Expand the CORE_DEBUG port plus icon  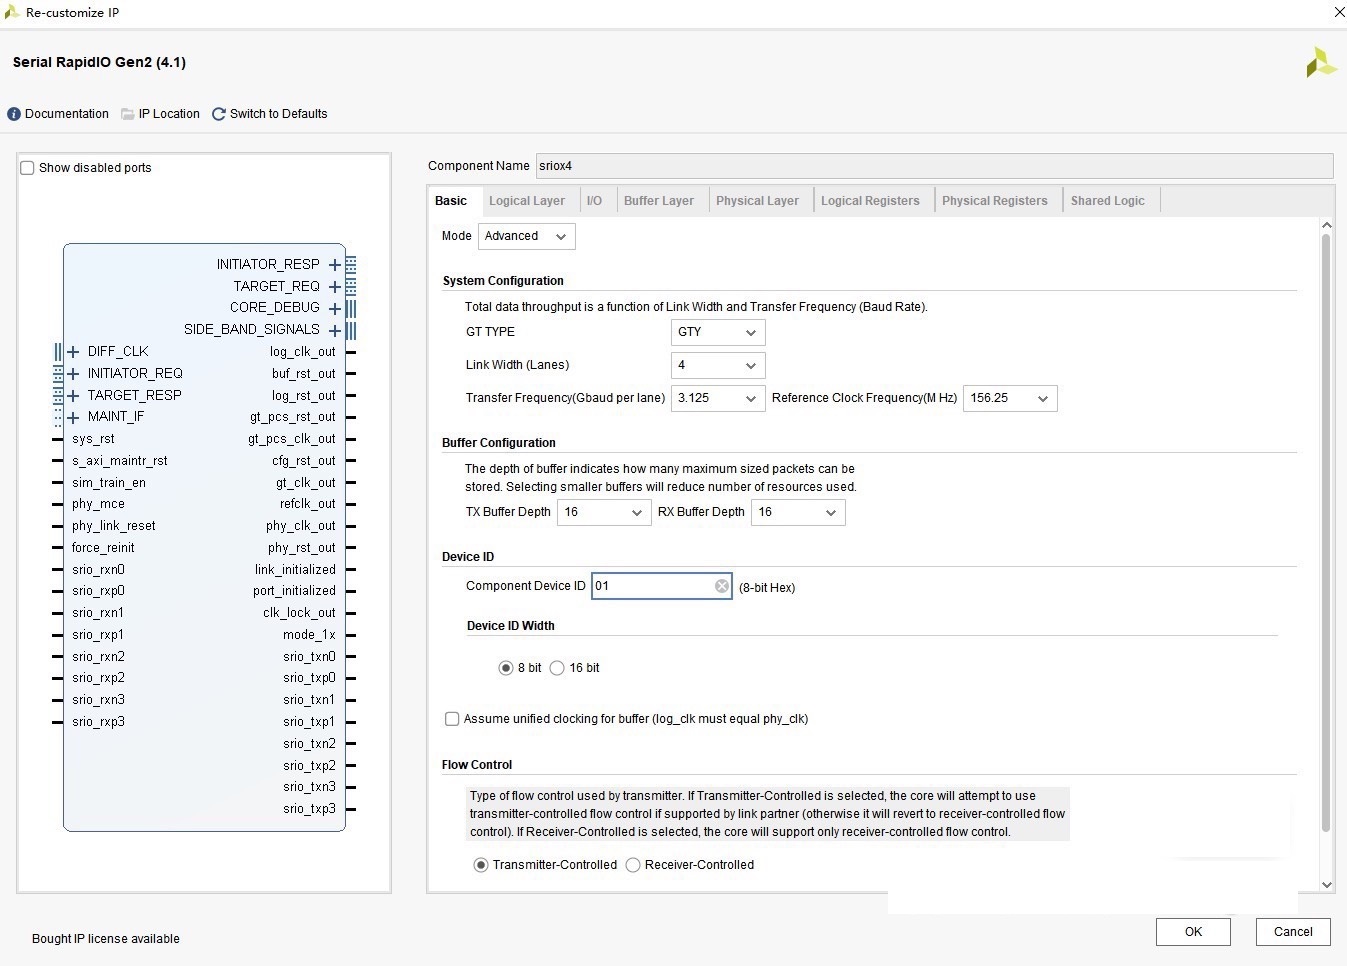335,308
